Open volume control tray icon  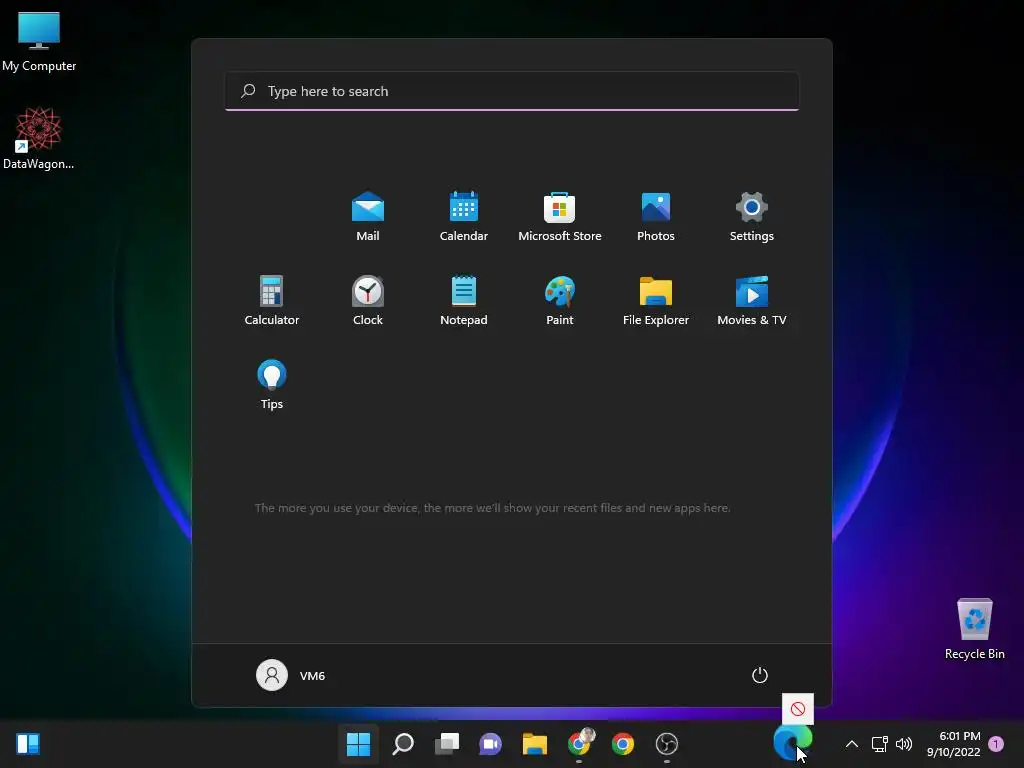tap(904, 744)
